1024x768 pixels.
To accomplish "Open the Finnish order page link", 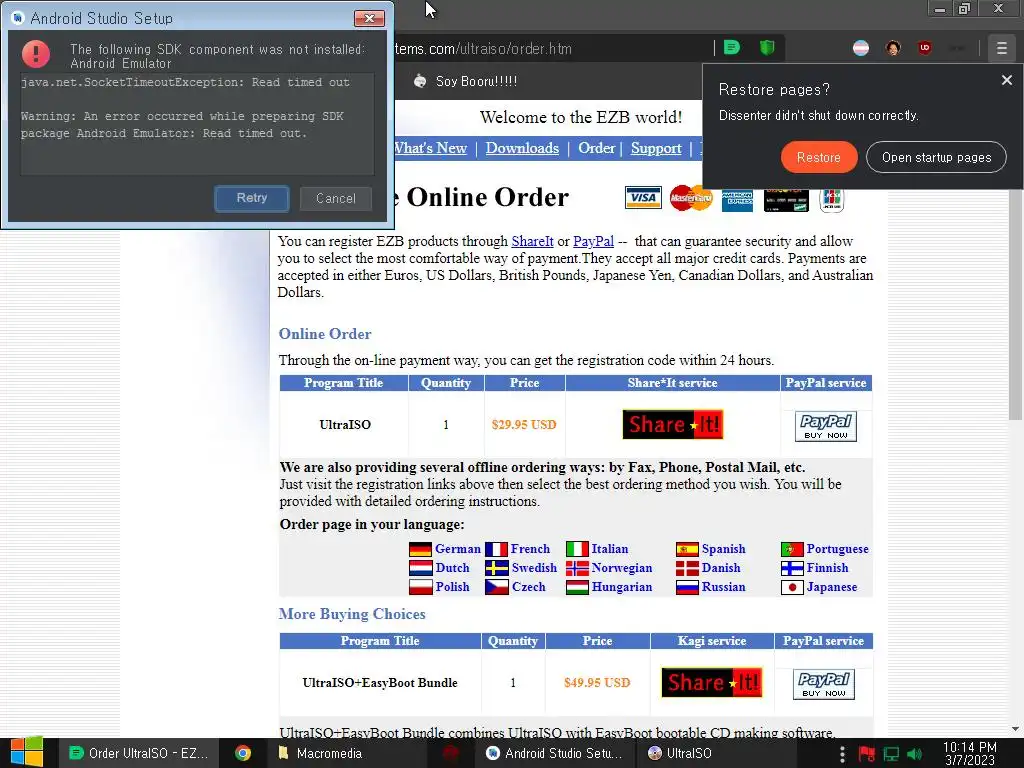I will (827, 568).
